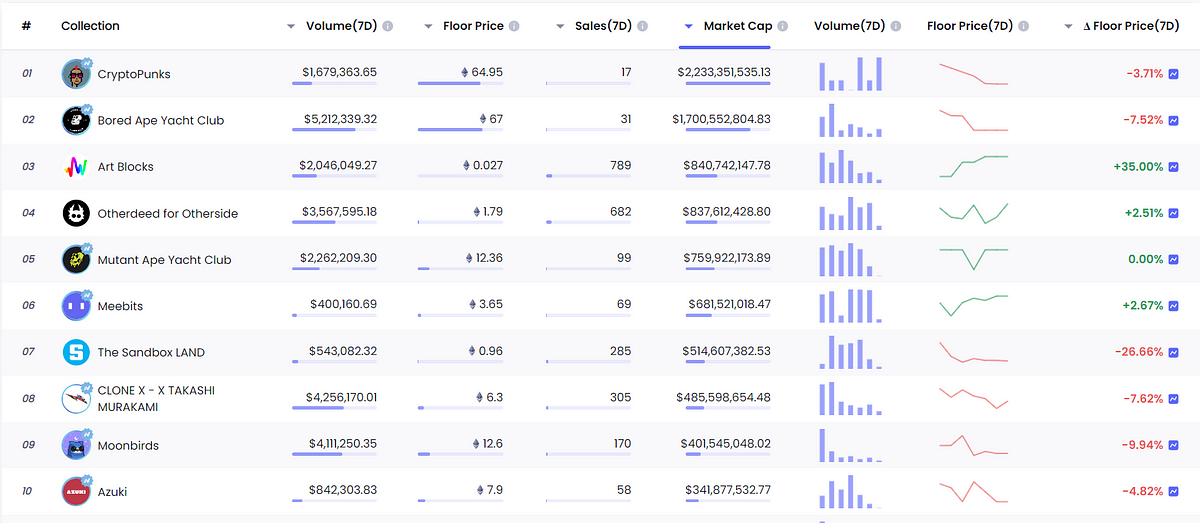Click info icon next to Sales(7D) header
This screenshot has width=1200, height=523.
[642, 26]
